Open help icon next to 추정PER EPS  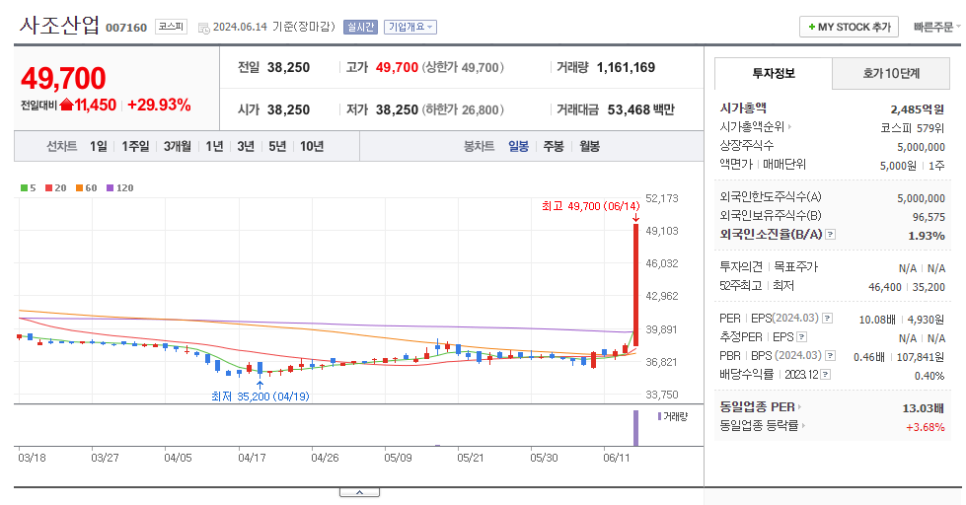[x=802, y=337]
